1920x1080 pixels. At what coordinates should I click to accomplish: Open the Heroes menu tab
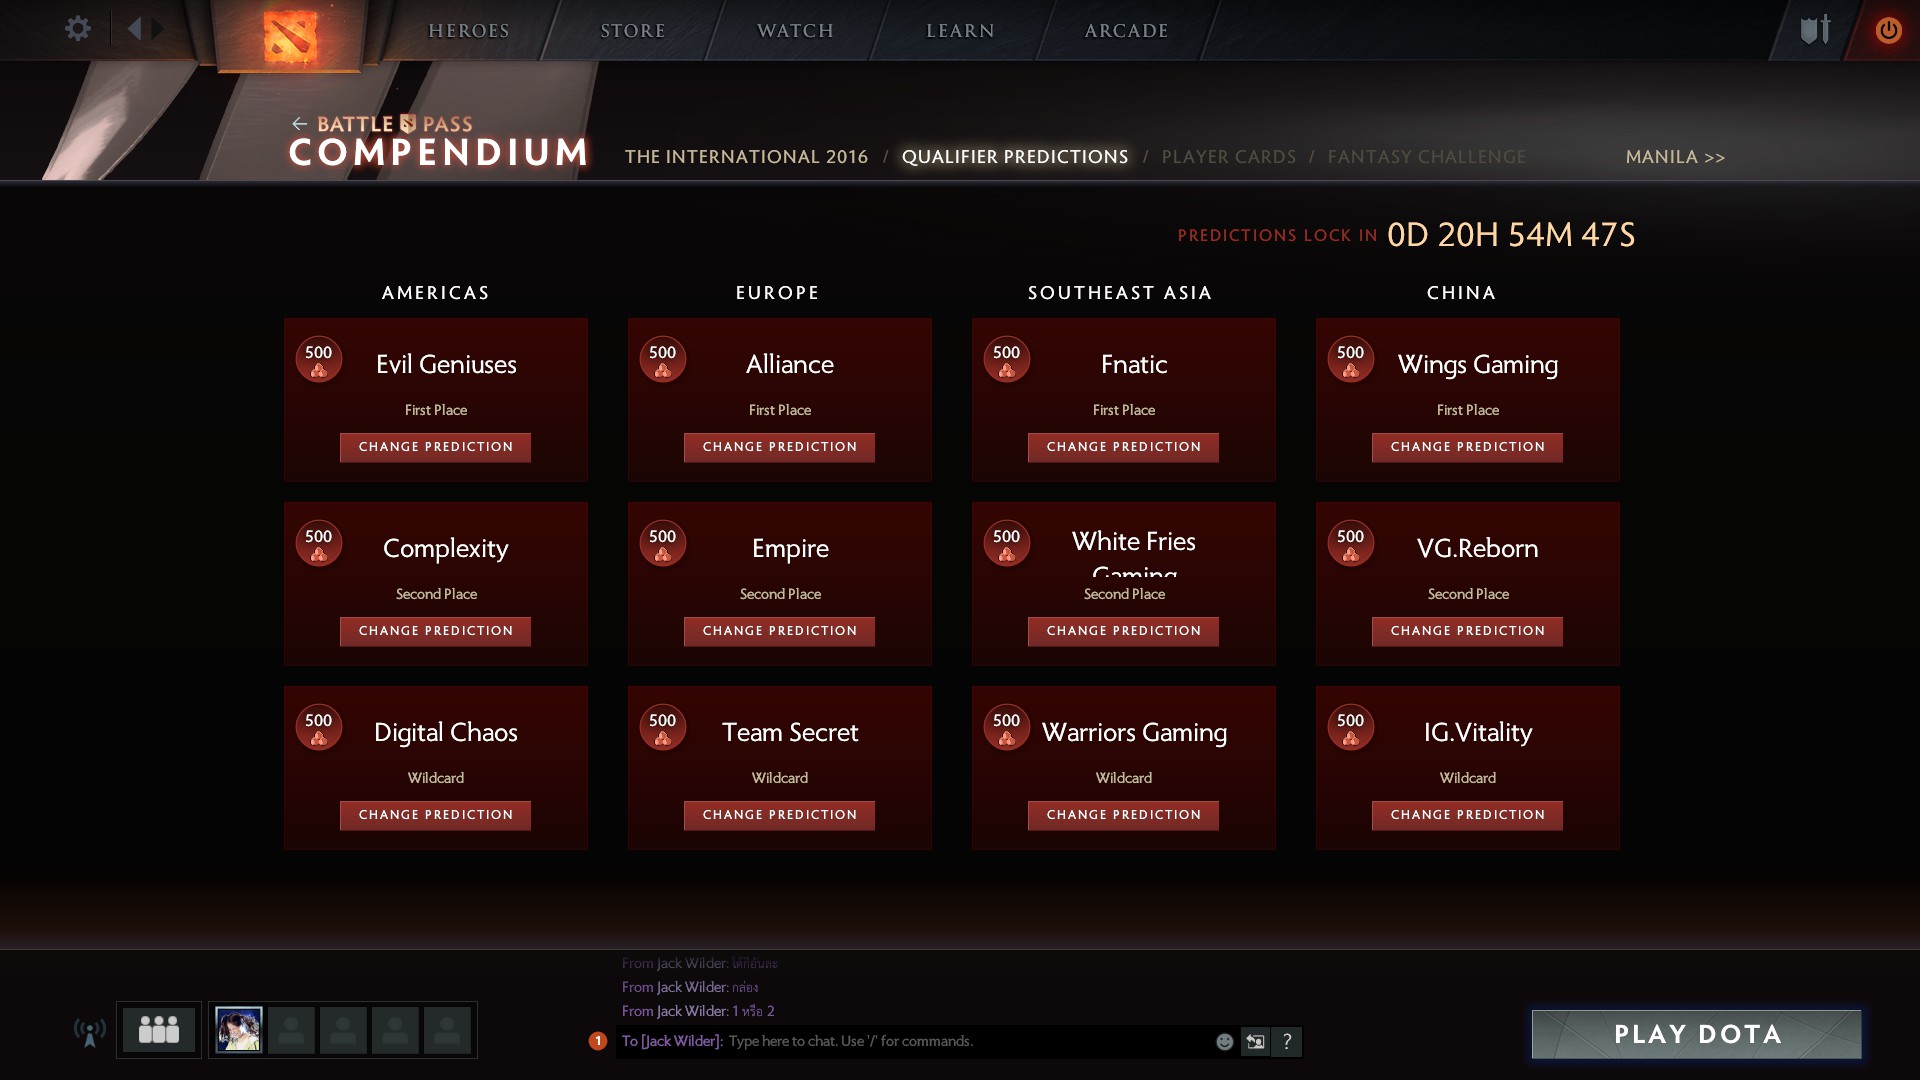469,31
